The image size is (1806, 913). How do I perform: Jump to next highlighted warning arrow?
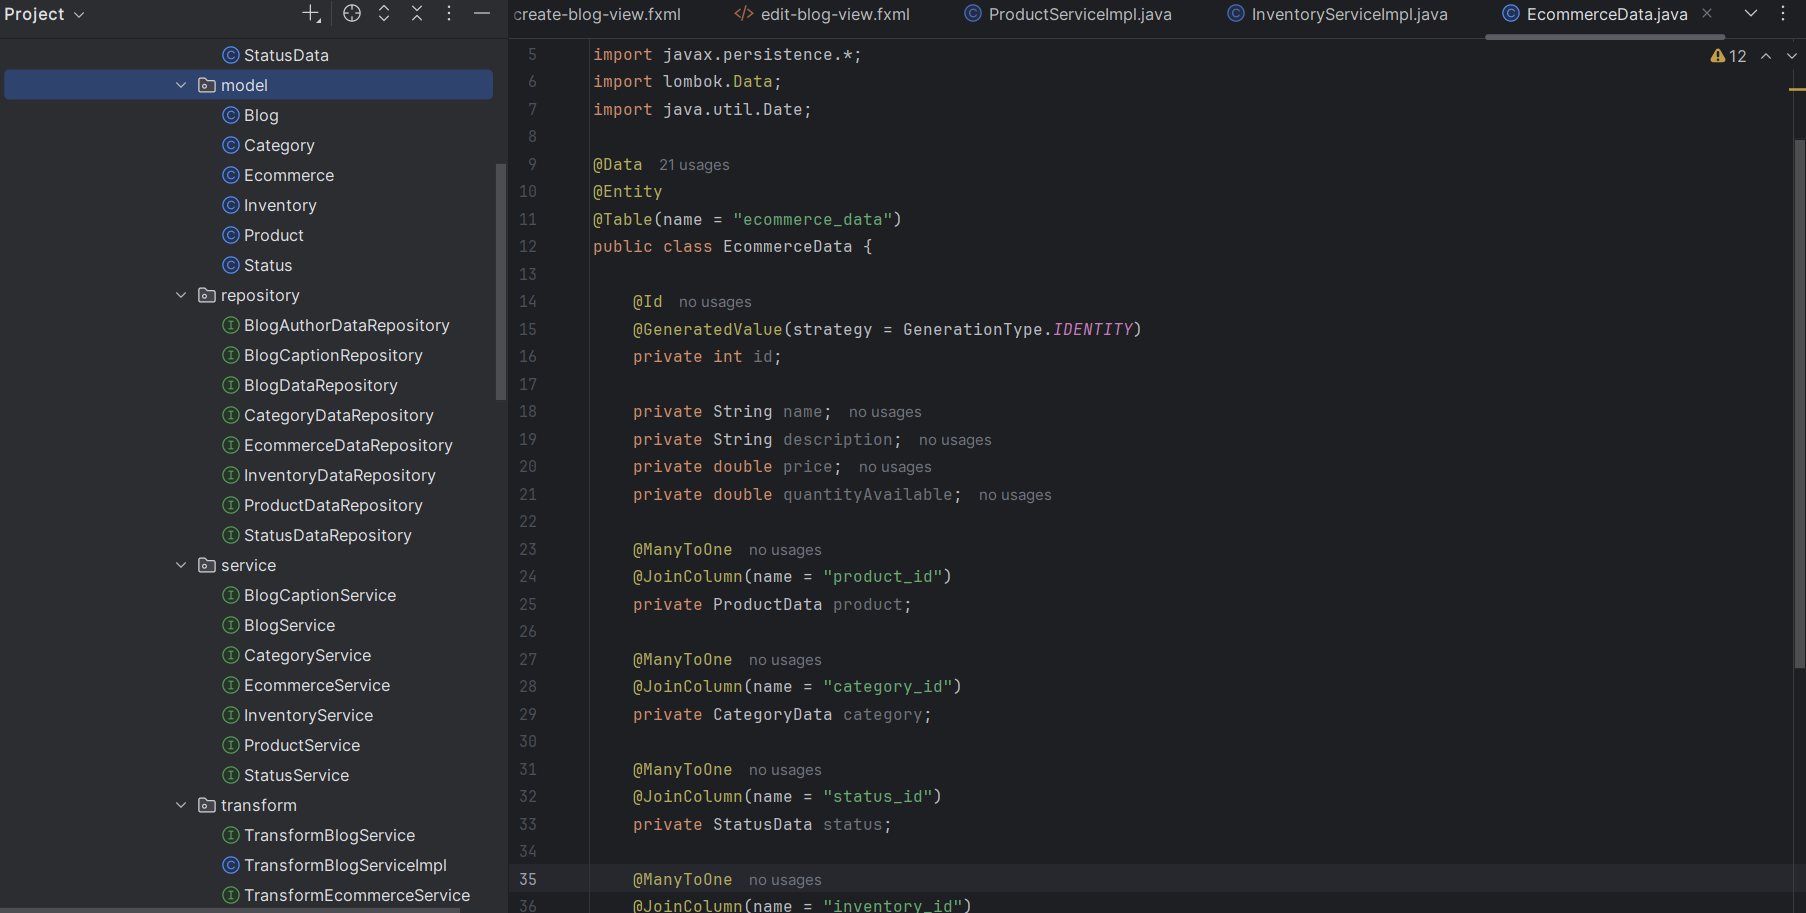(x=1792, y=56)
